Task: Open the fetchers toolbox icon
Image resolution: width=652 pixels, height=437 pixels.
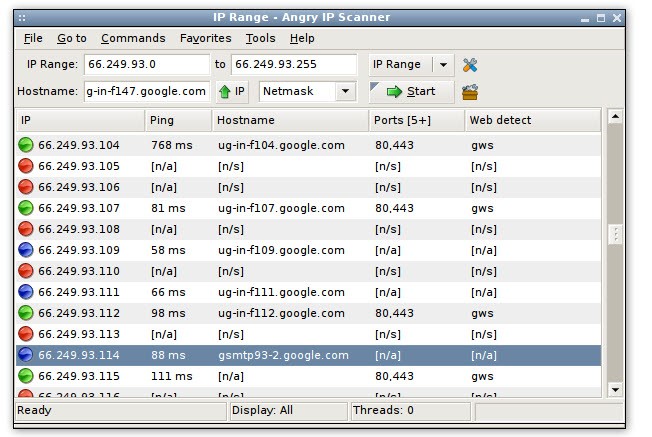Action: (469, 92)
